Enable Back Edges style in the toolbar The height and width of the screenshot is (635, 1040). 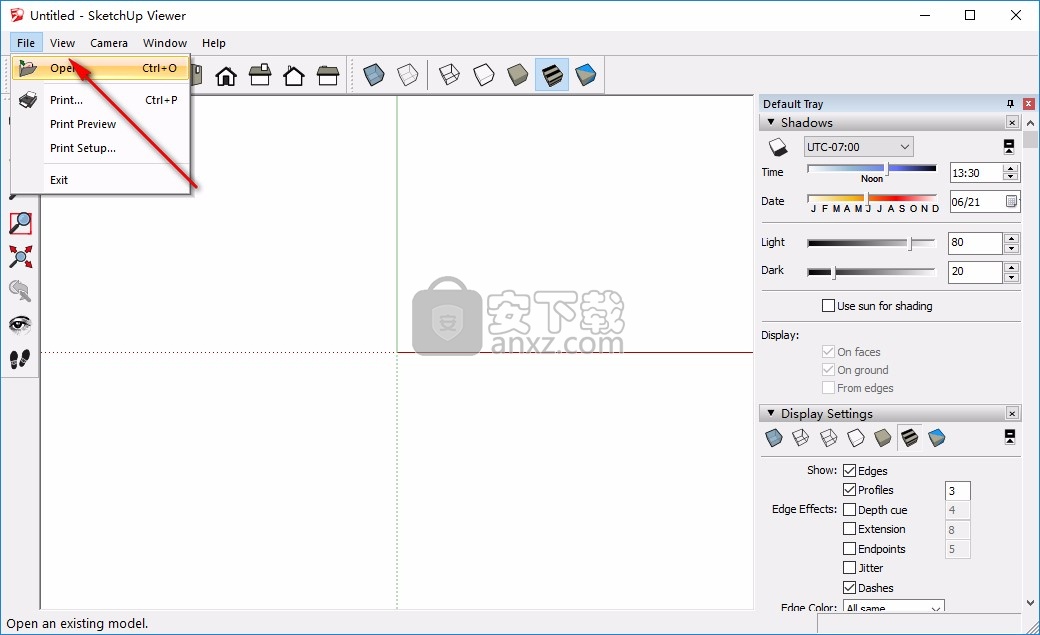pos(408,74)
